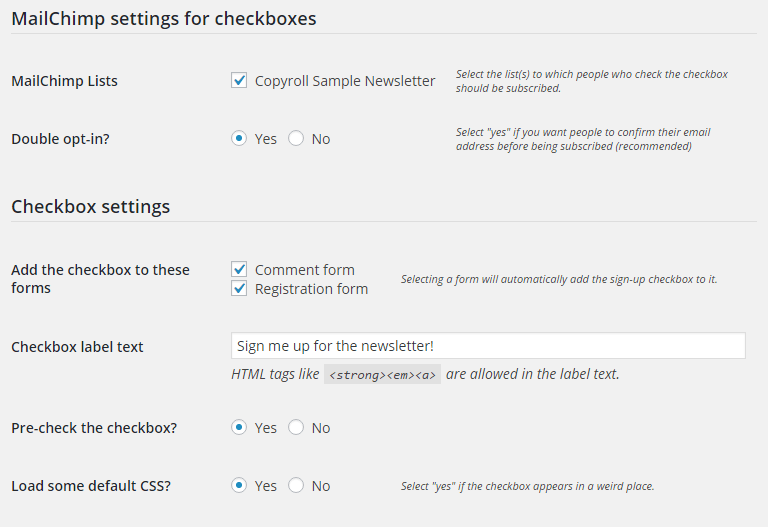This screenshot has width=768, height=527.
Task: Click the 'MailChimp settings for checkboxes' heading
Action: 164,19
